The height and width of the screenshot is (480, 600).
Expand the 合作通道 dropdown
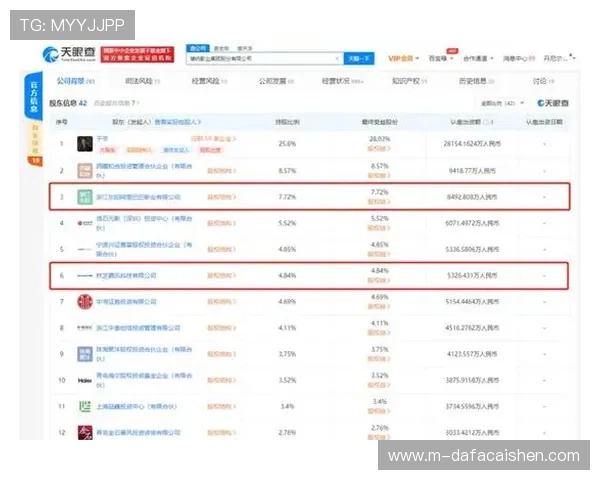[478, 59]
